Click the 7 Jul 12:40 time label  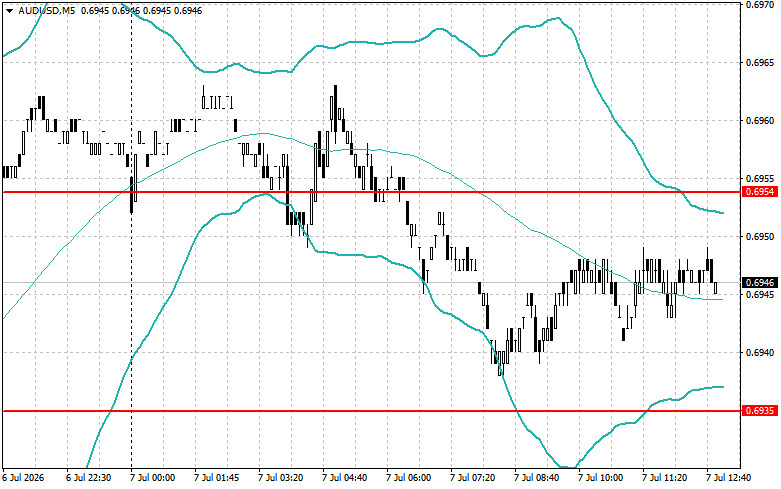[729, 478]
